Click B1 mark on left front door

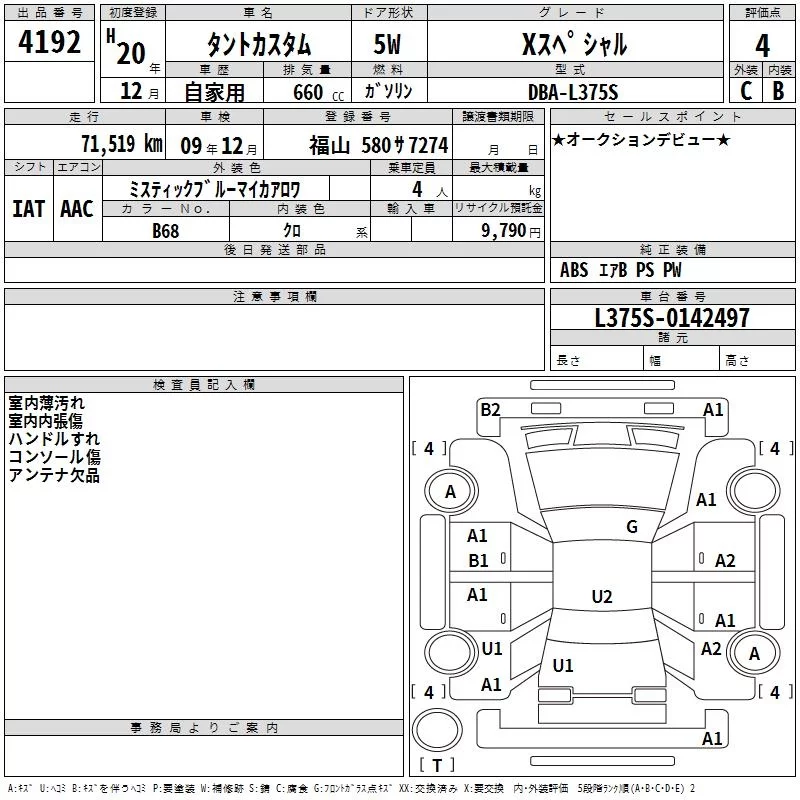pos(478,560)
